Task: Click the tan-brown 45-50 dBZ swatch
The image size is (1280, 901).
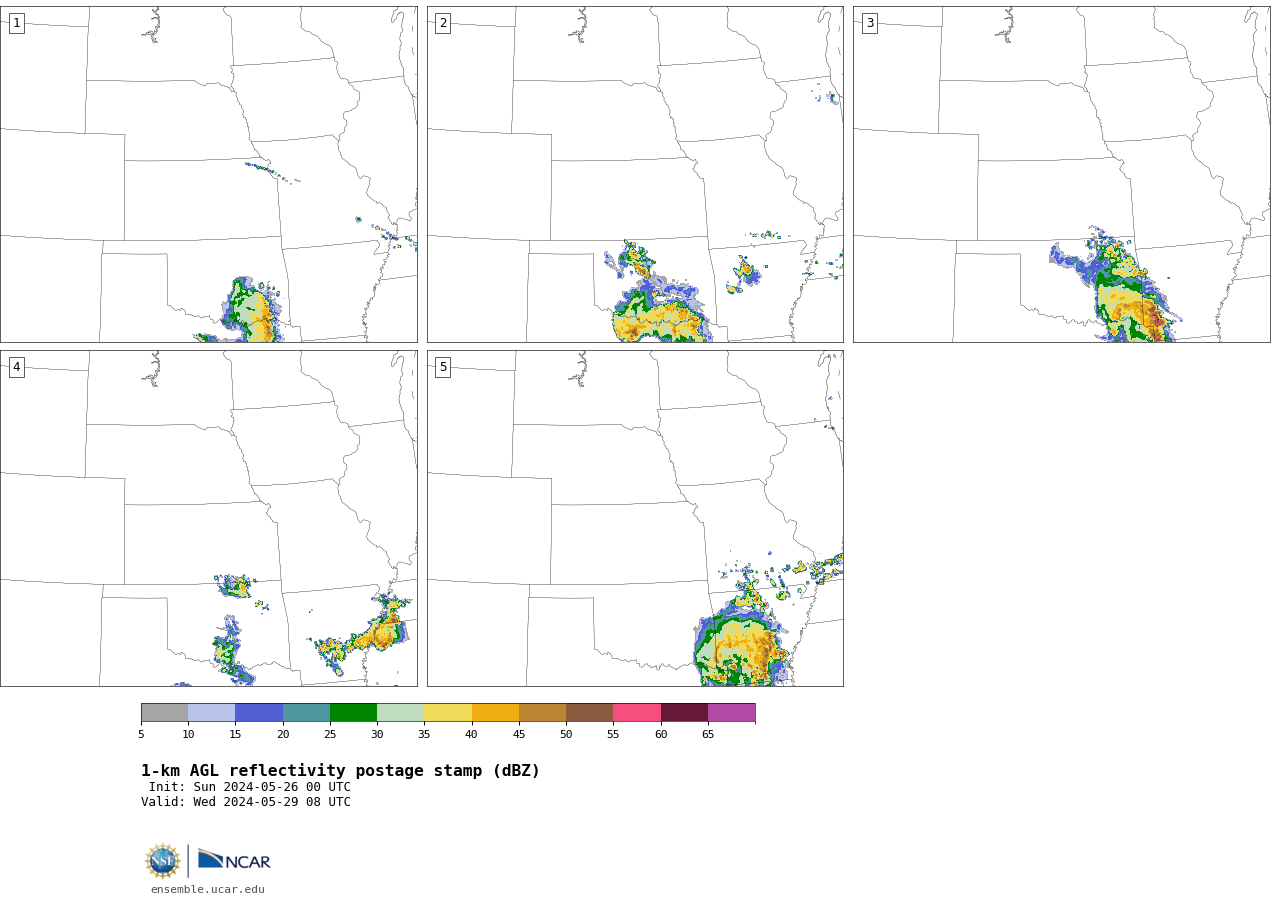Action: click(542, 712)
